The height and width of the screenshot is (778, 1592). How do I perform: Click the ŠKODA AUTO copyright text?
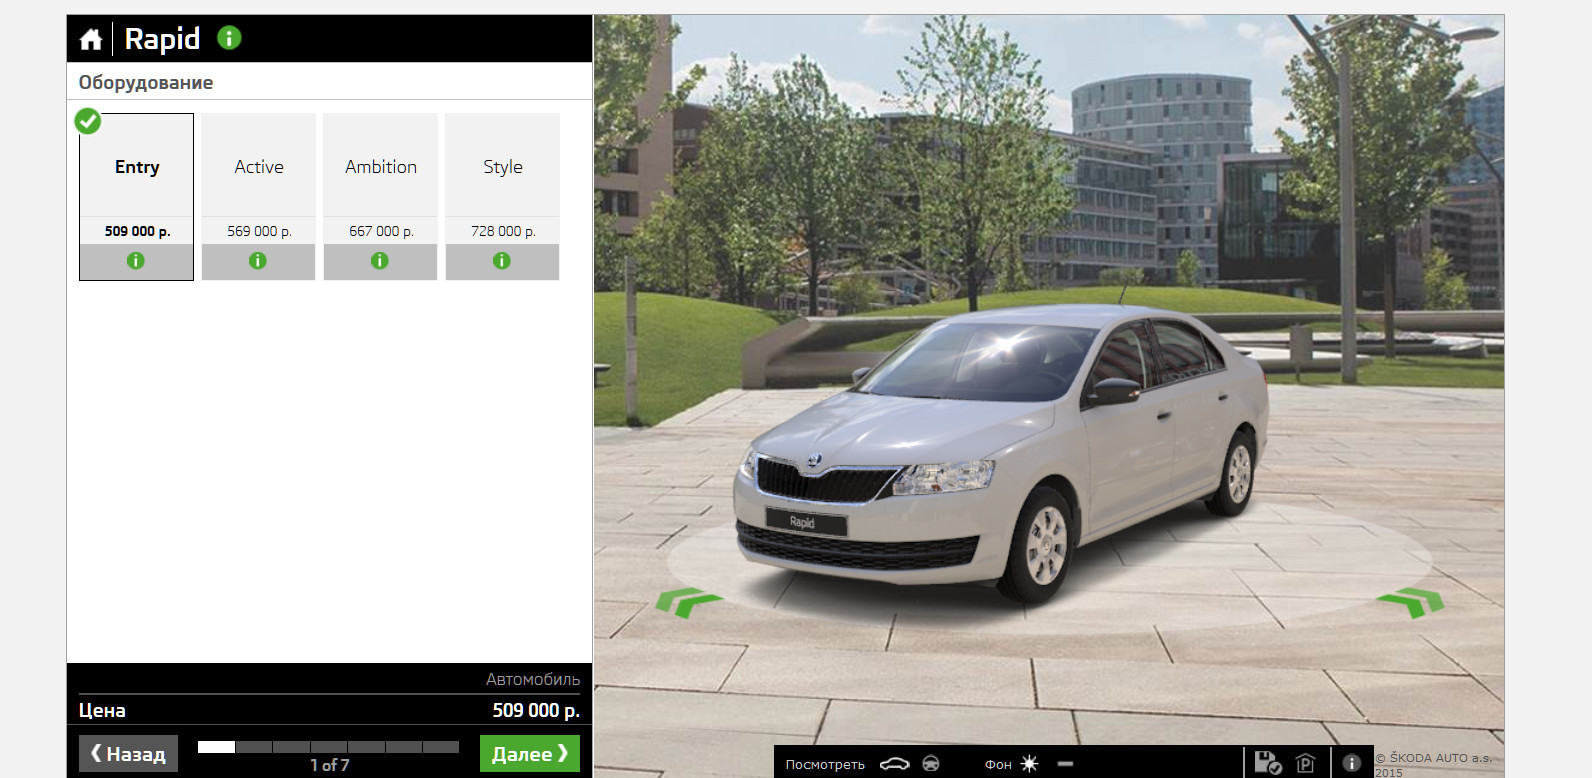click(1433, 765)
